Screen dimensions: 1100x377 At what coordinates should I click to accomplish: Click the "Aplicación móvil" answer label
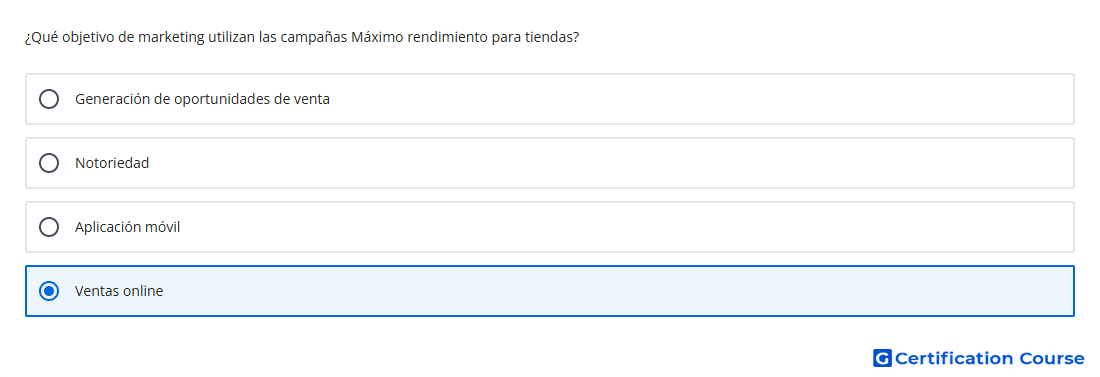pyautogui.click(x=128, y=227)
